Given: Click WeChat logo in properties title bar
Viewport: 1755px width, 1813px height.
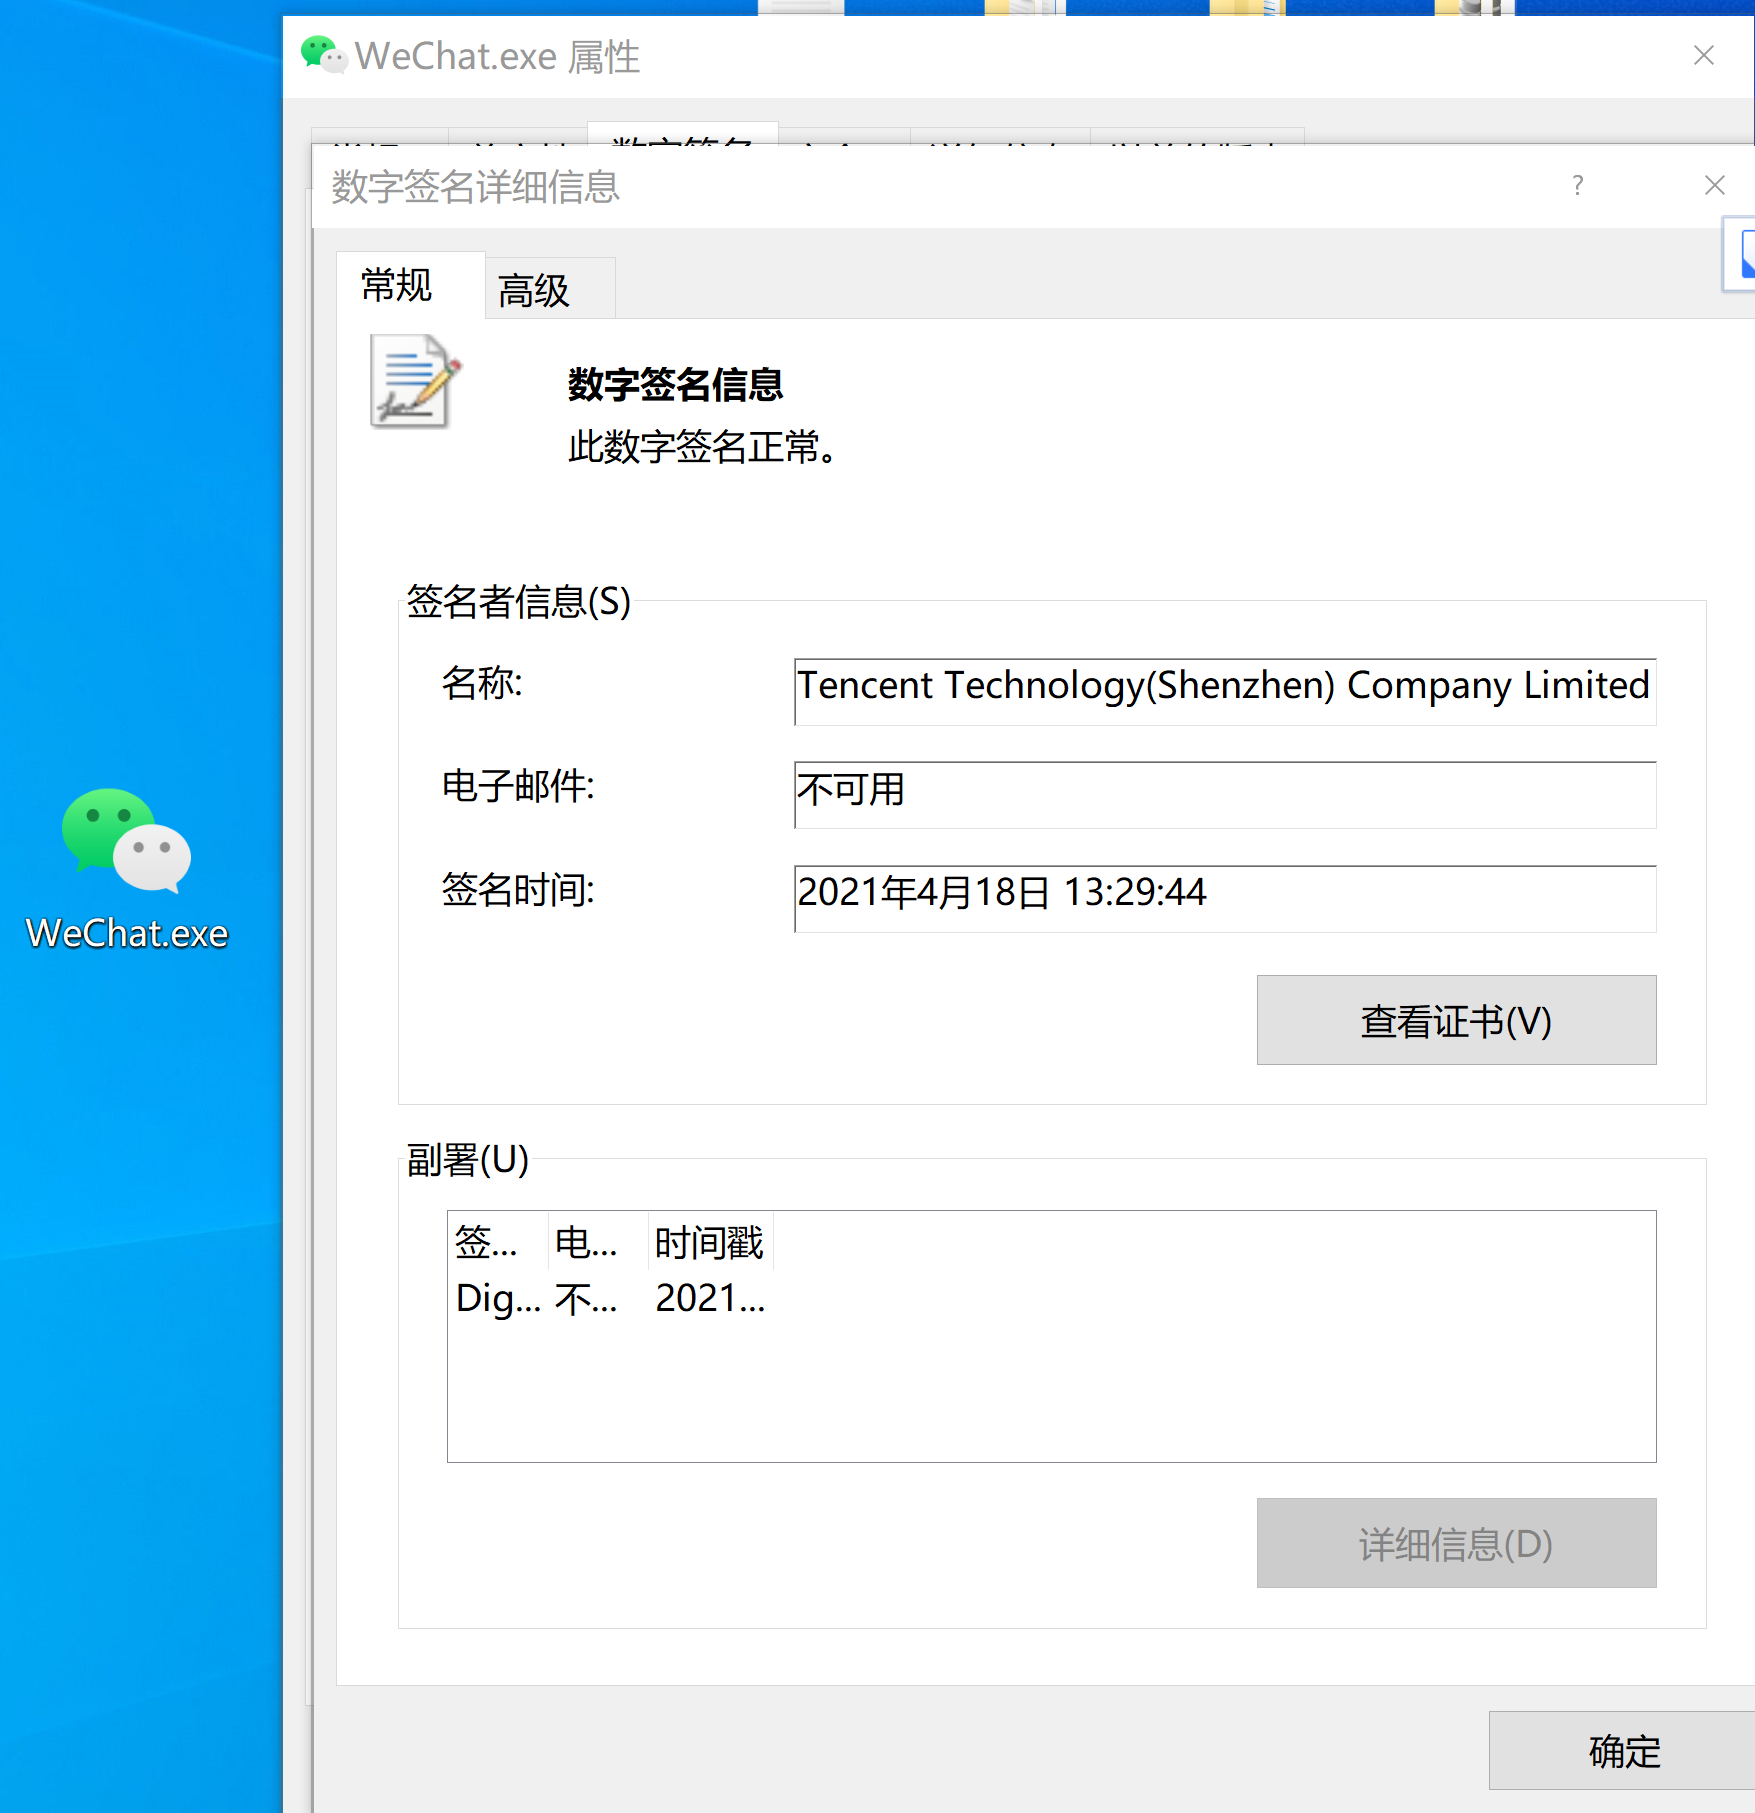Looking at the screenshot, I should coord(324,55).
